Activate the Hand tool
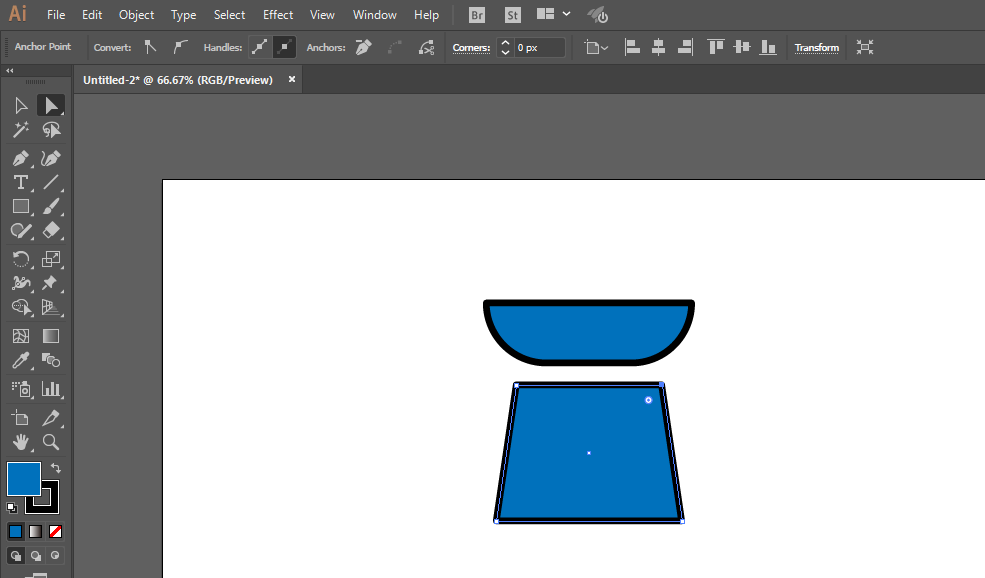The height and width of the screenshot is (578, 985). tap(21, 442)
